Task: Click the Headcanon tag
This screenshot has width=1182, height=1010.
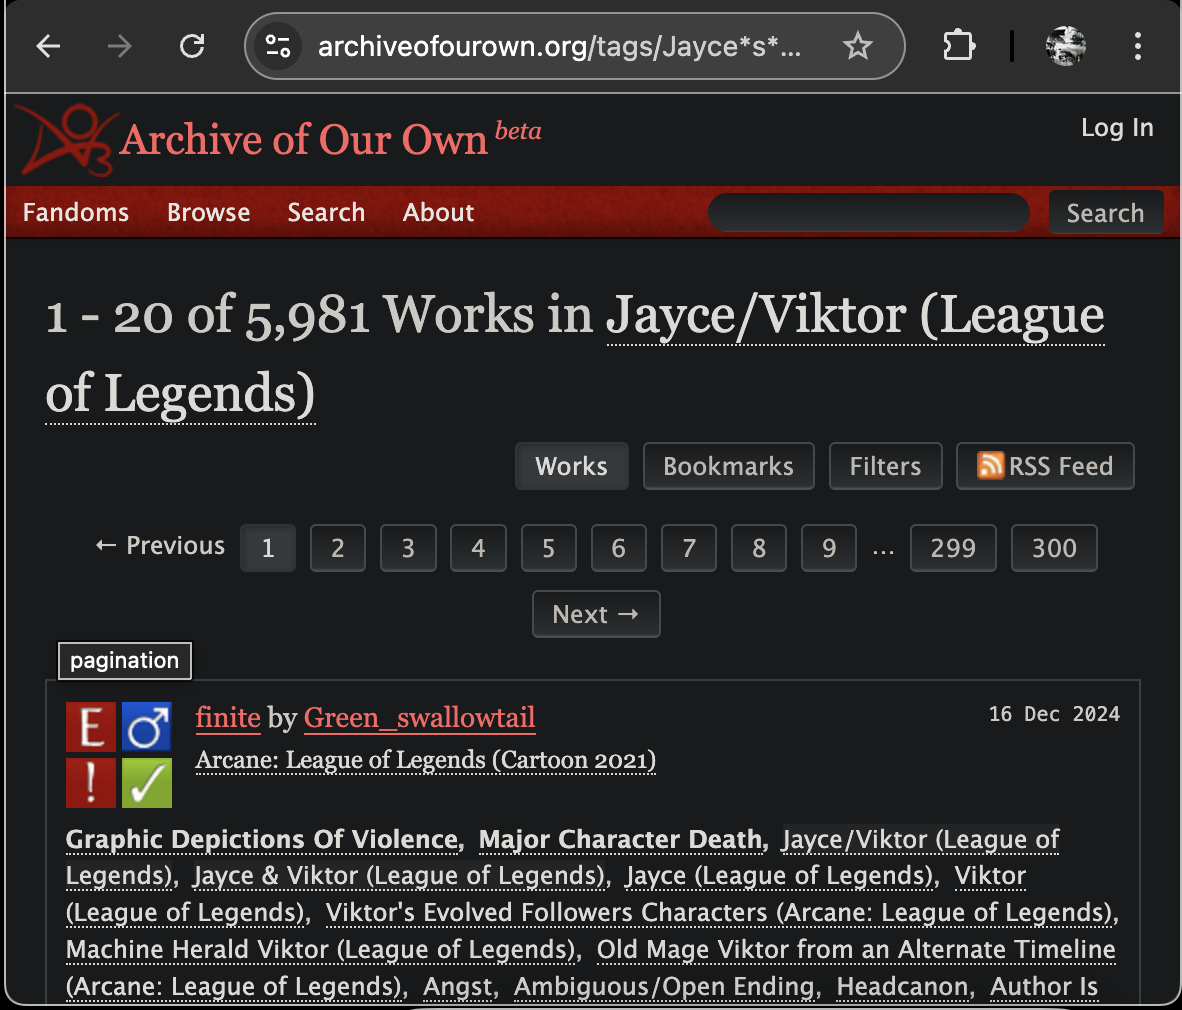Action: [x=903, y=987]
